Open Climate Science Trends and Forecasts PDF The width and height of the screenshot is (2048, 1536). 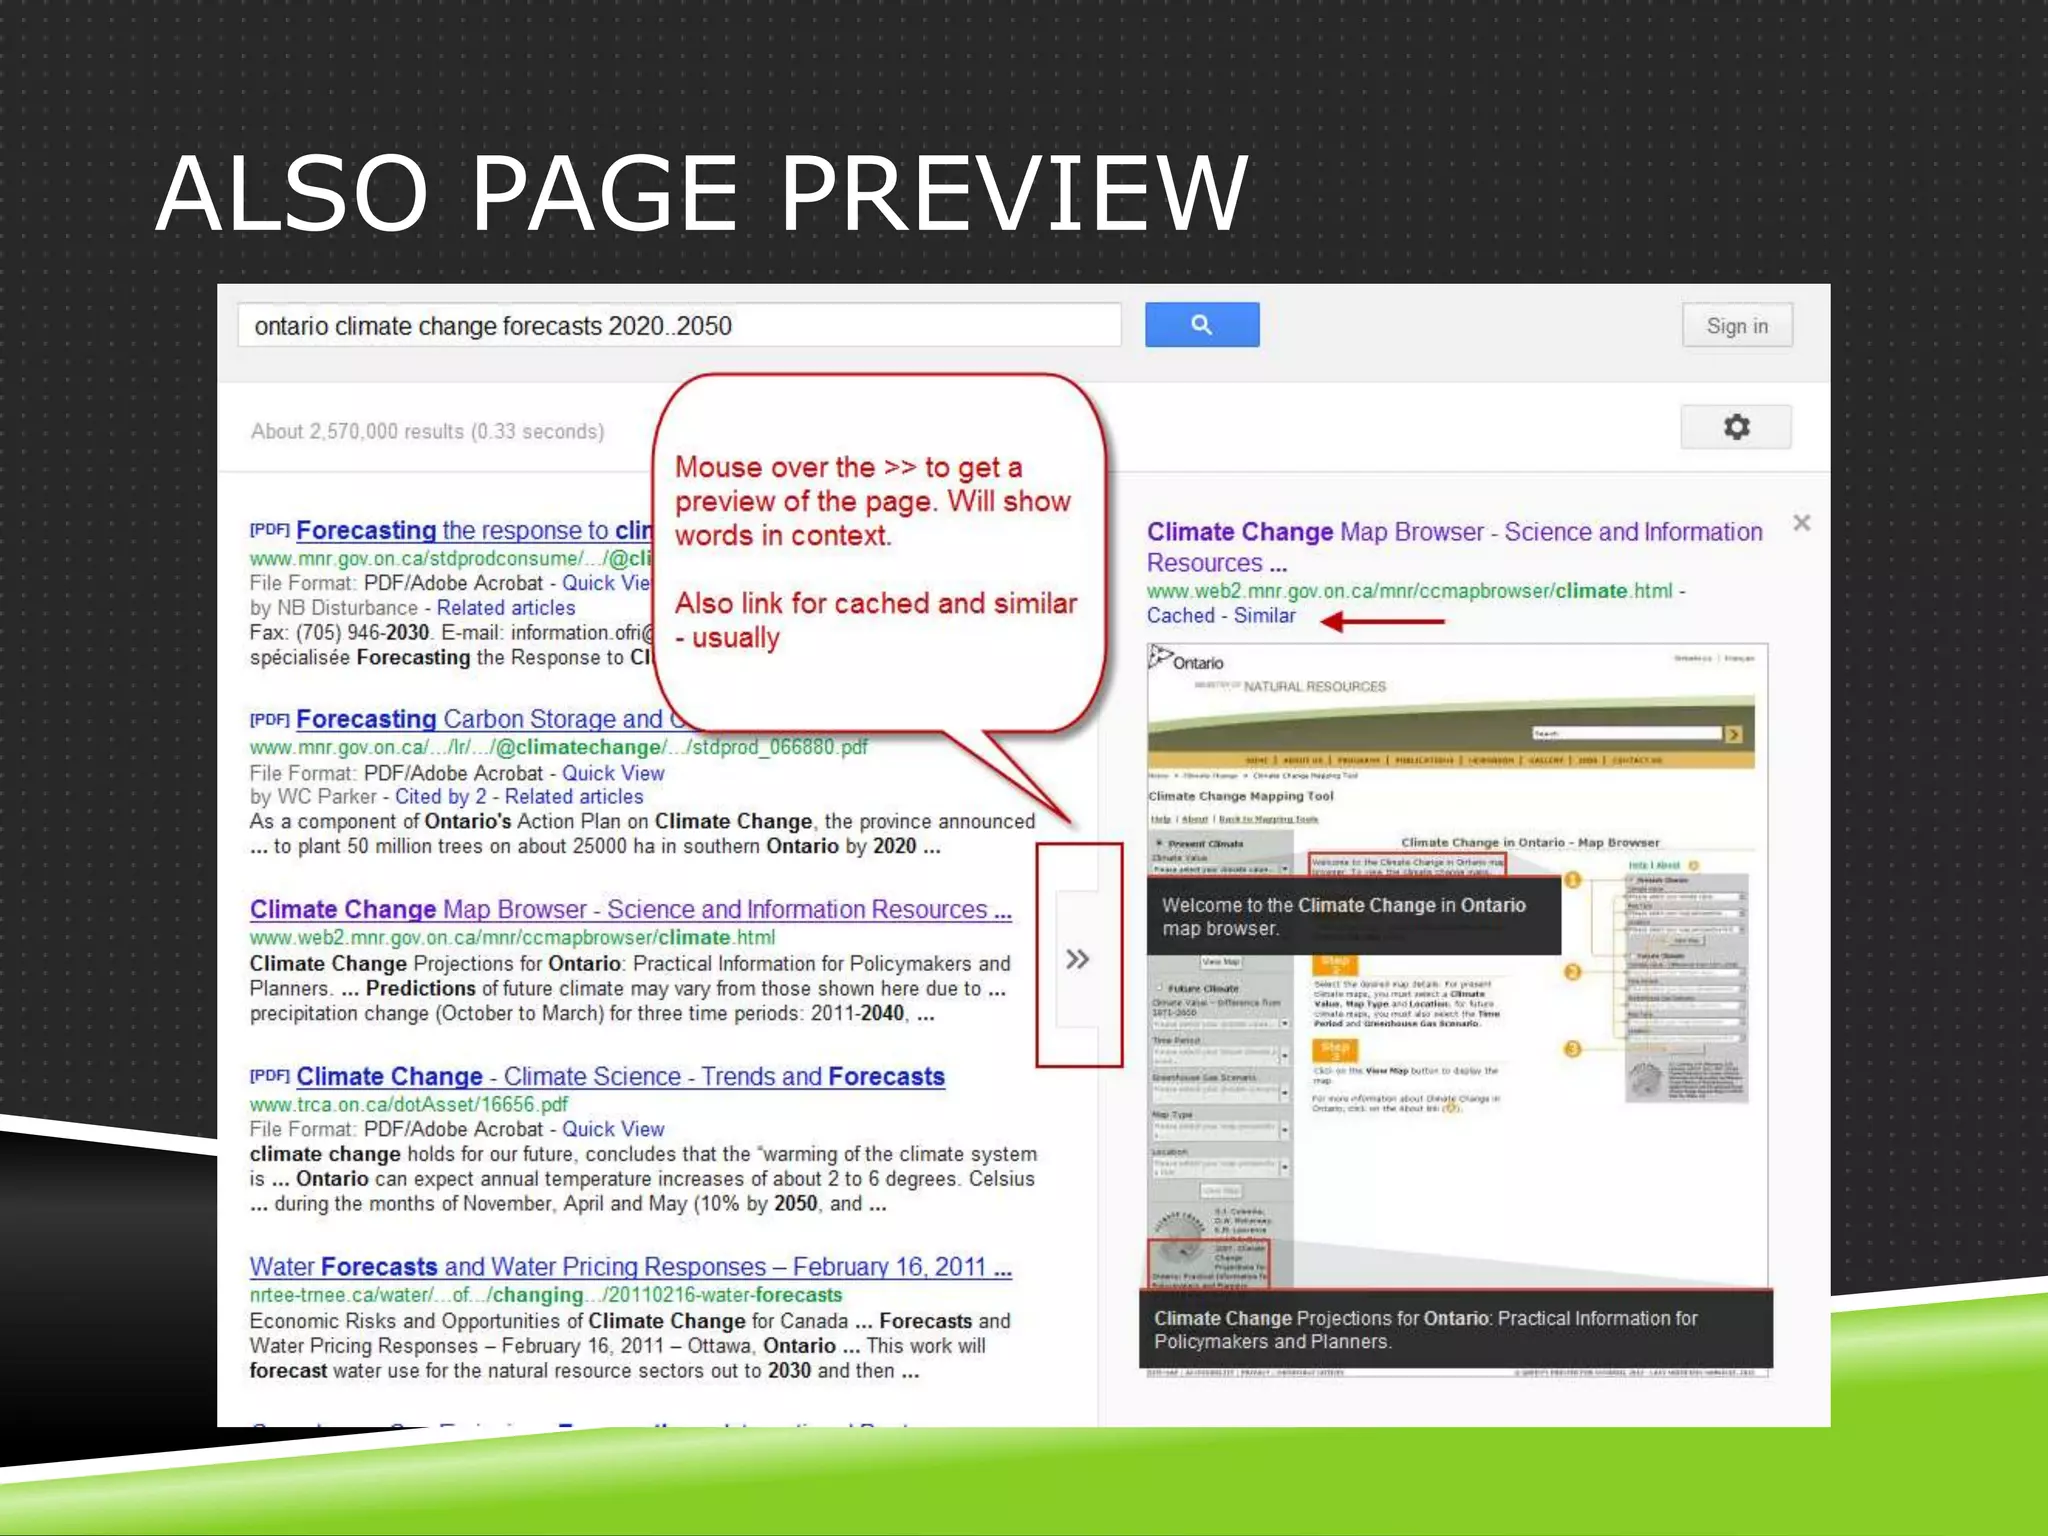tap(620, 1076)
